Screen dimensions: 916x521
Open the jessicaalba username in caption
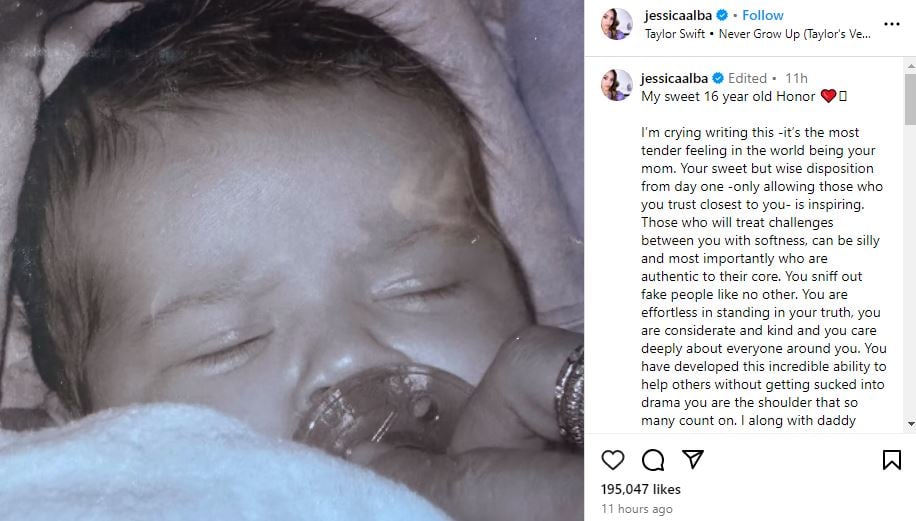pyautogui.click(x=674, y=78)
